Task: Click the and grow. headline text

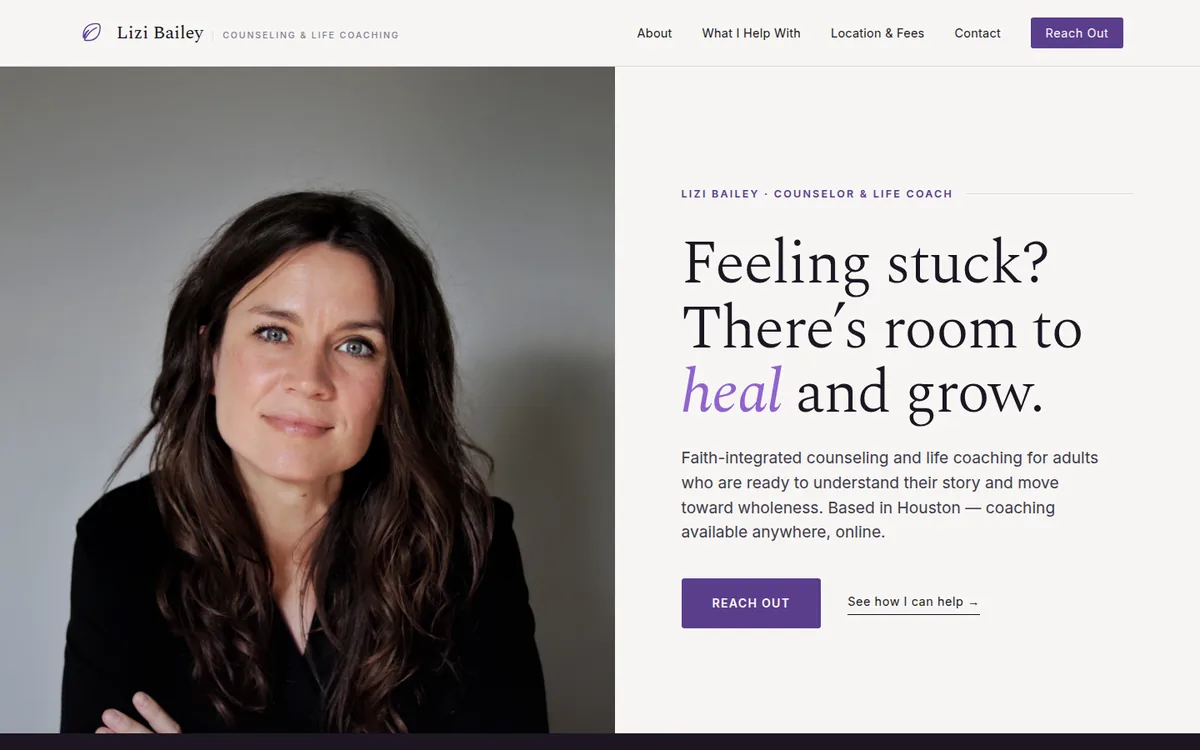Action: [x=920, y=394]
